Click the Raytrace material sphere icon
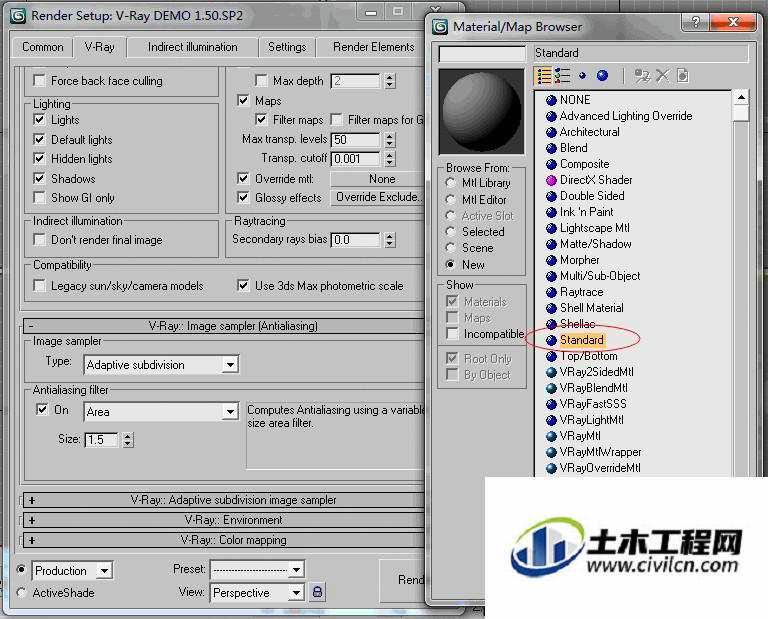 click(551, 292)
